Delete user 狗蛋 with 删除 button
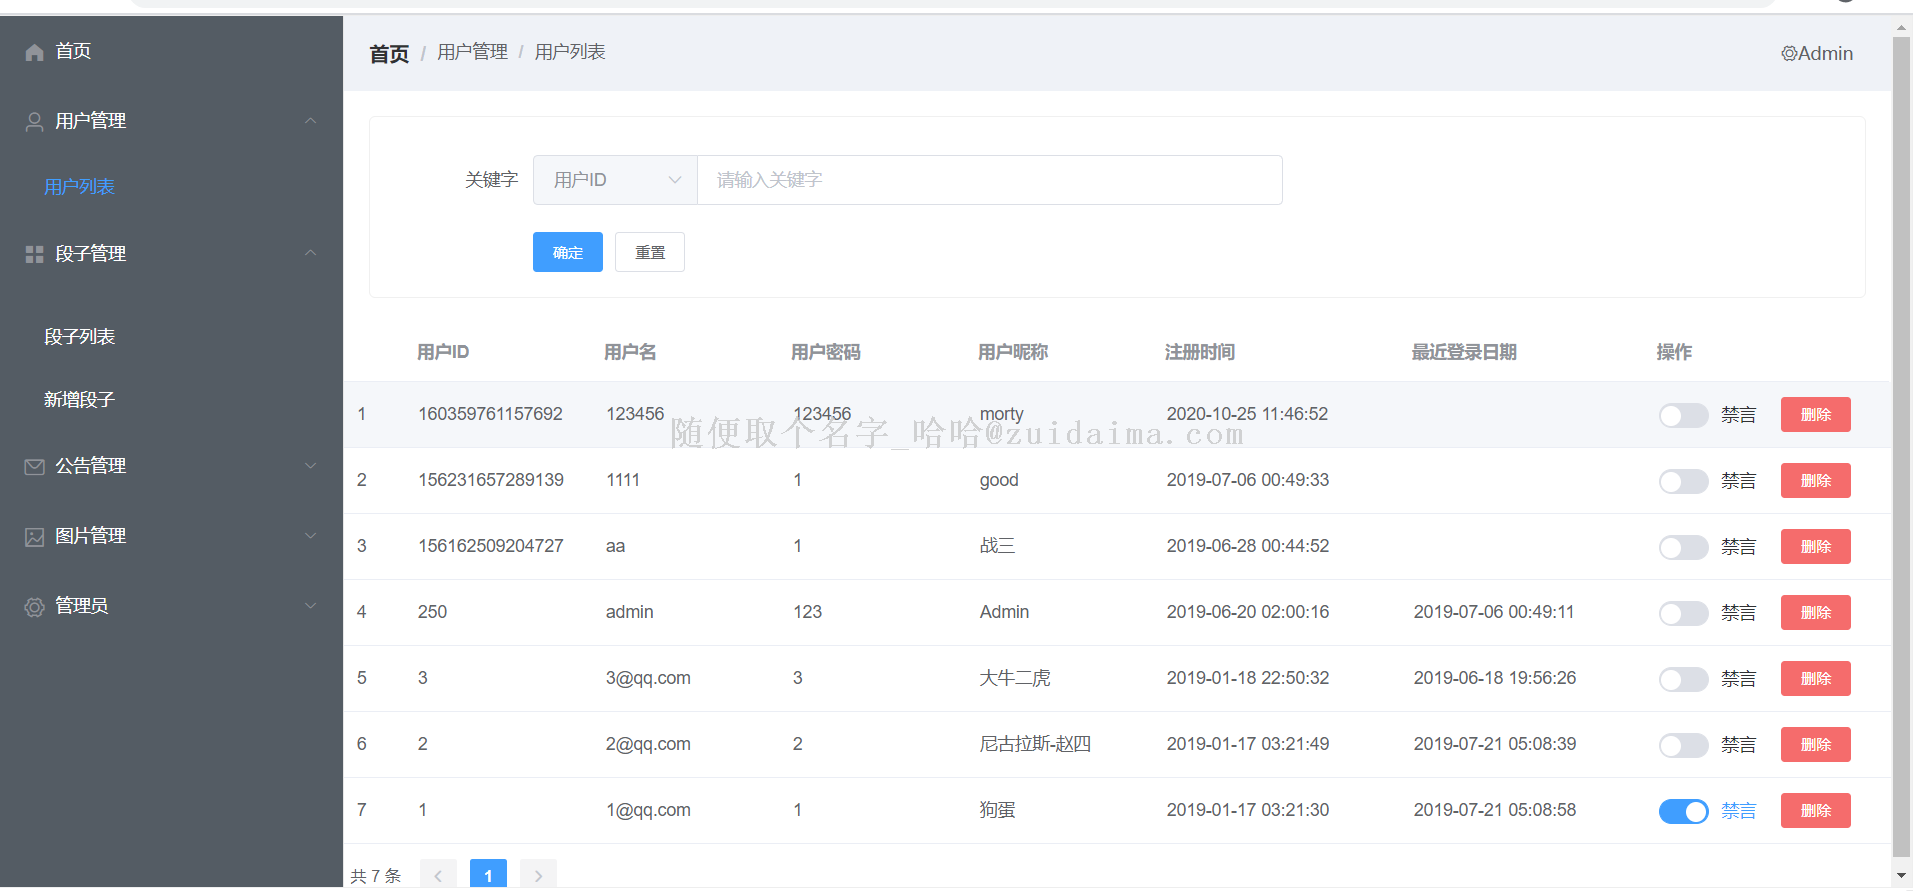The width and height of the screenshot is (1913, 891). [x=1815, y=811]
